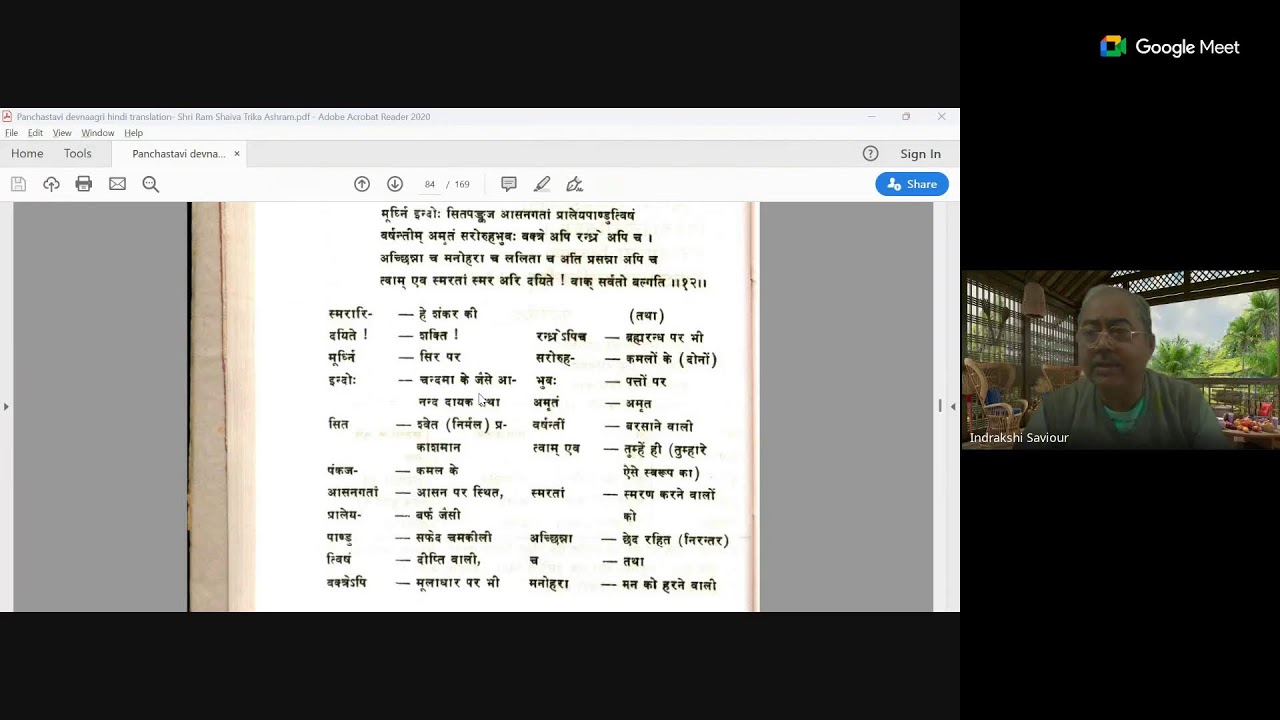
Task: Click the Sign In link
Action: tap(920, 154)
